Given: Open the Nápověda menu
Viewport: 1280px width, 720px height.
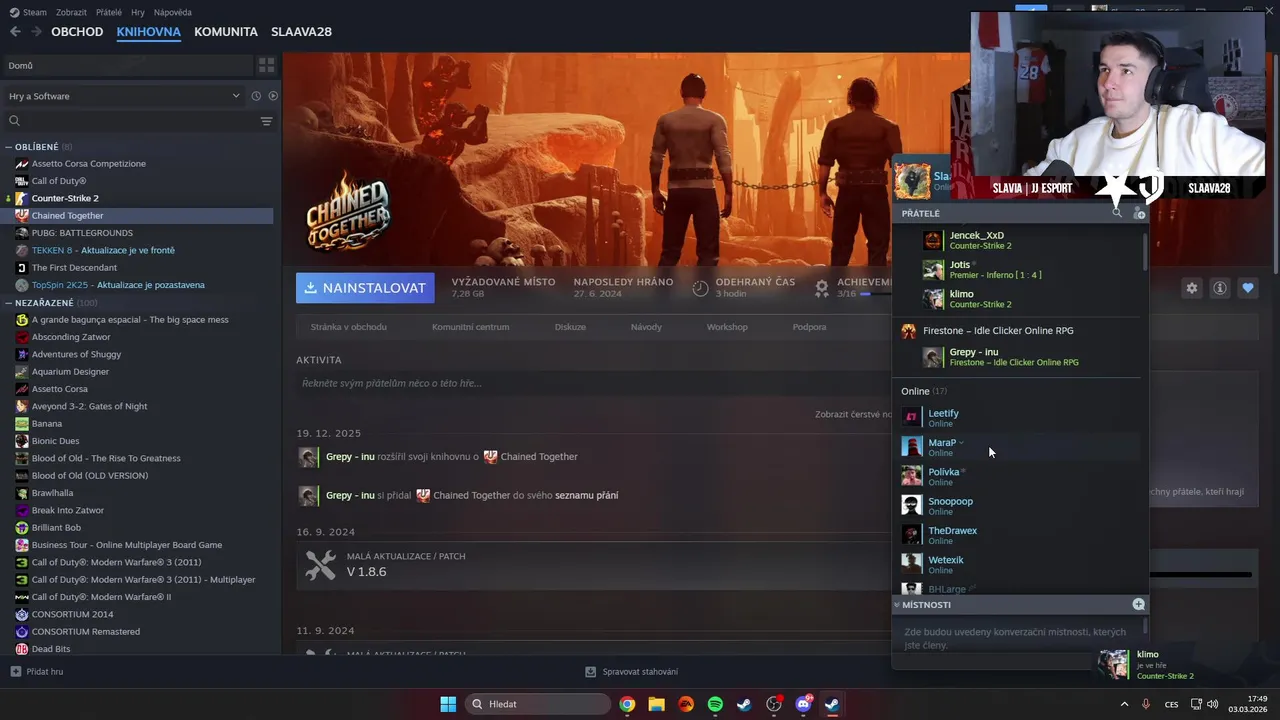Looking at the screenshot, I should point(173,12).
